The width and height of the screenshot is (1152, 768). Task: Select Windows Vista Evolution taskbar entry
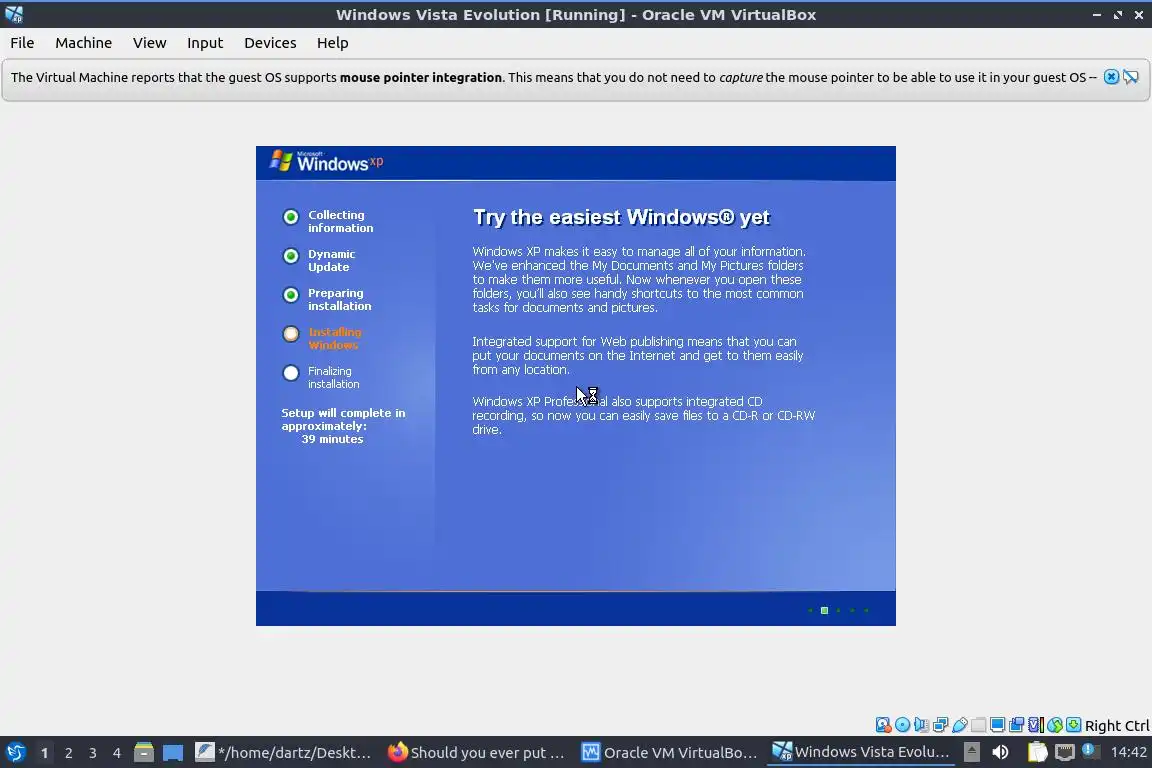pos(861,752)
